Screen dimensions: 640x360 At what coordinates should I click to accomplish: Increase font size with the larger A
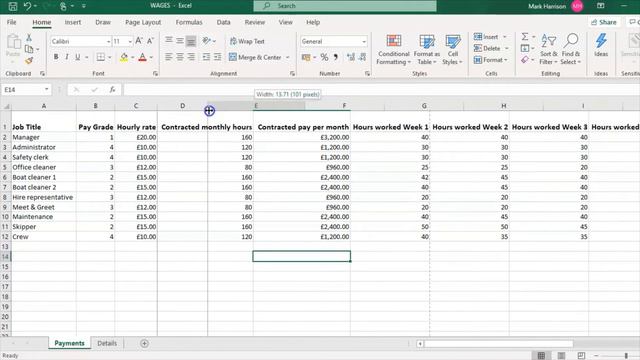[x=139, y=41]
